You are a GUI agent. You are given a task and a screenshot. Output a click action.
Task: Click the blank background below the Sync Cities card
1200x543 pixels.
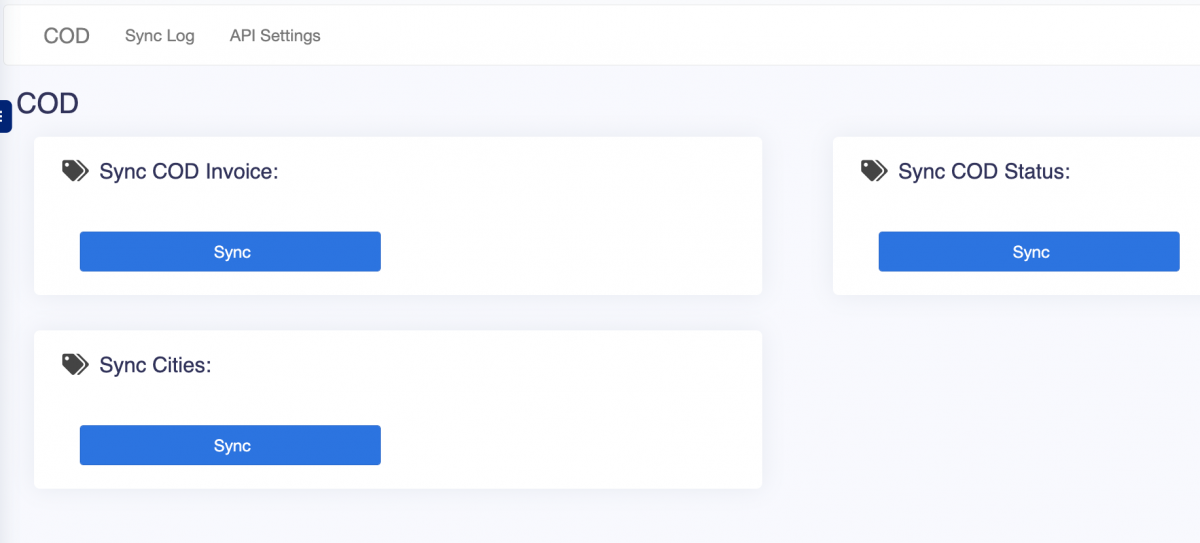click(x=400, y=516)
